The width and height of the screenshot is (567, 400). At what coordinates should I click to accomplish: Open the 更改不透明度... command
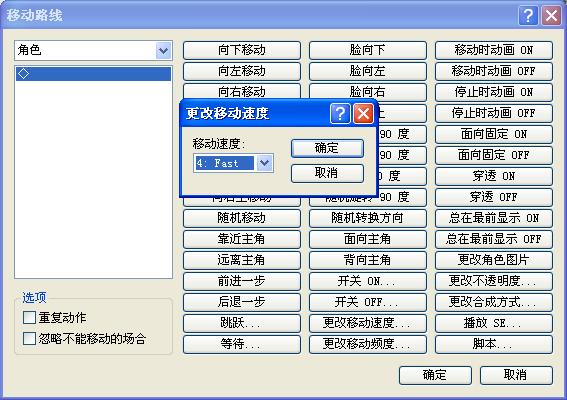494,281
